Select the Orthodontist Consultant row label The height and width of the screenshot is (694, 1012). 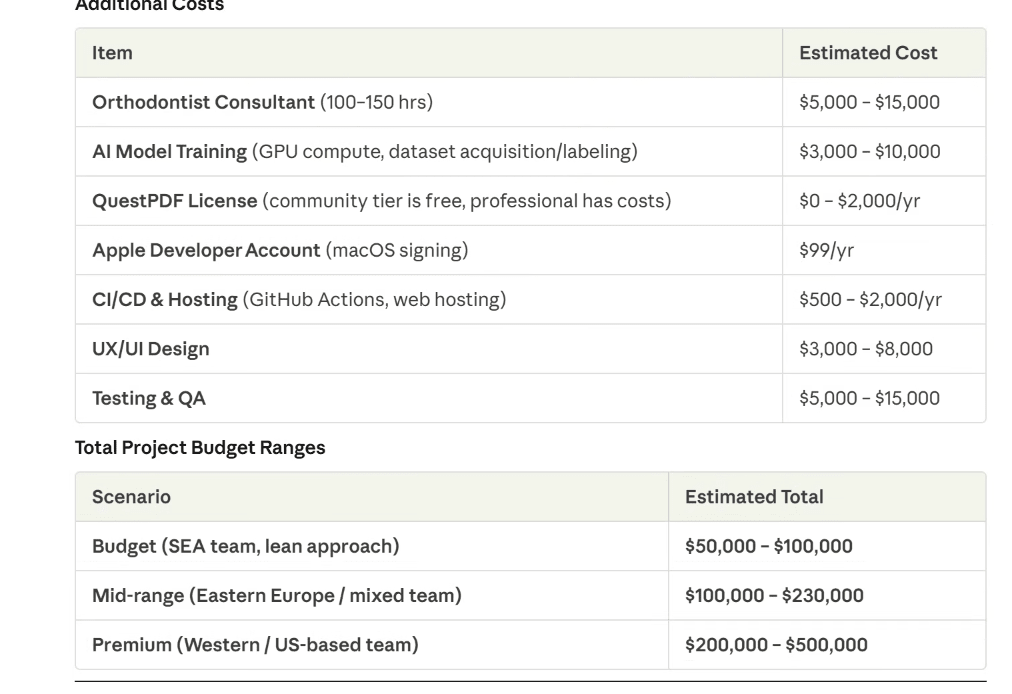(262, 102)
